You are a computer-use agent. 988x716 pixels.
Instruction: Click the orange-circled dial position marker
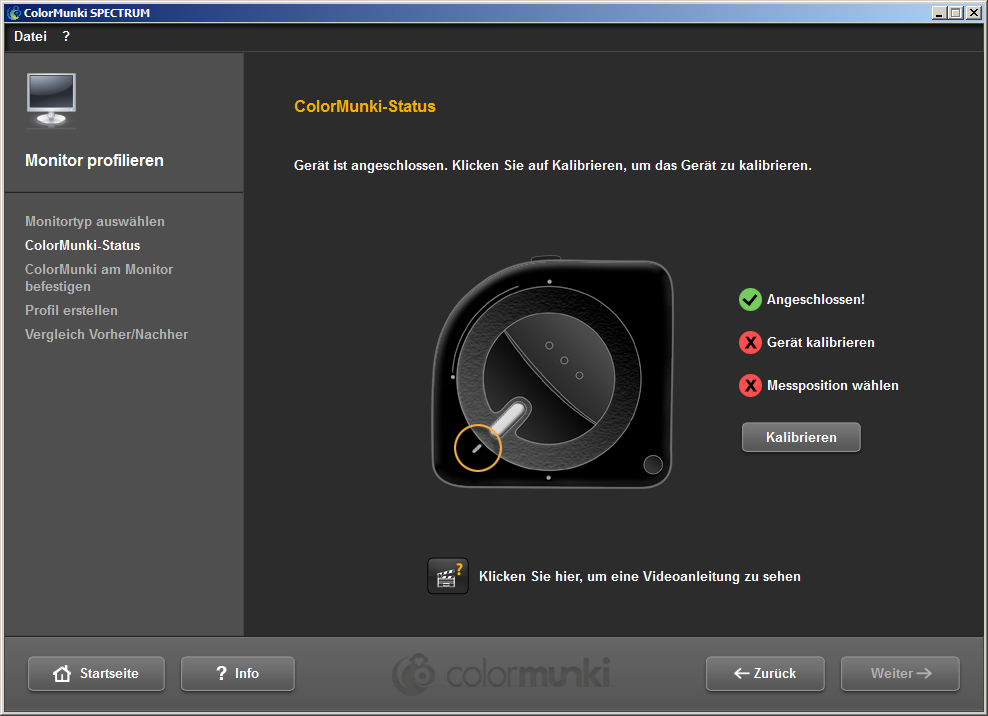[x=478, y=448]
